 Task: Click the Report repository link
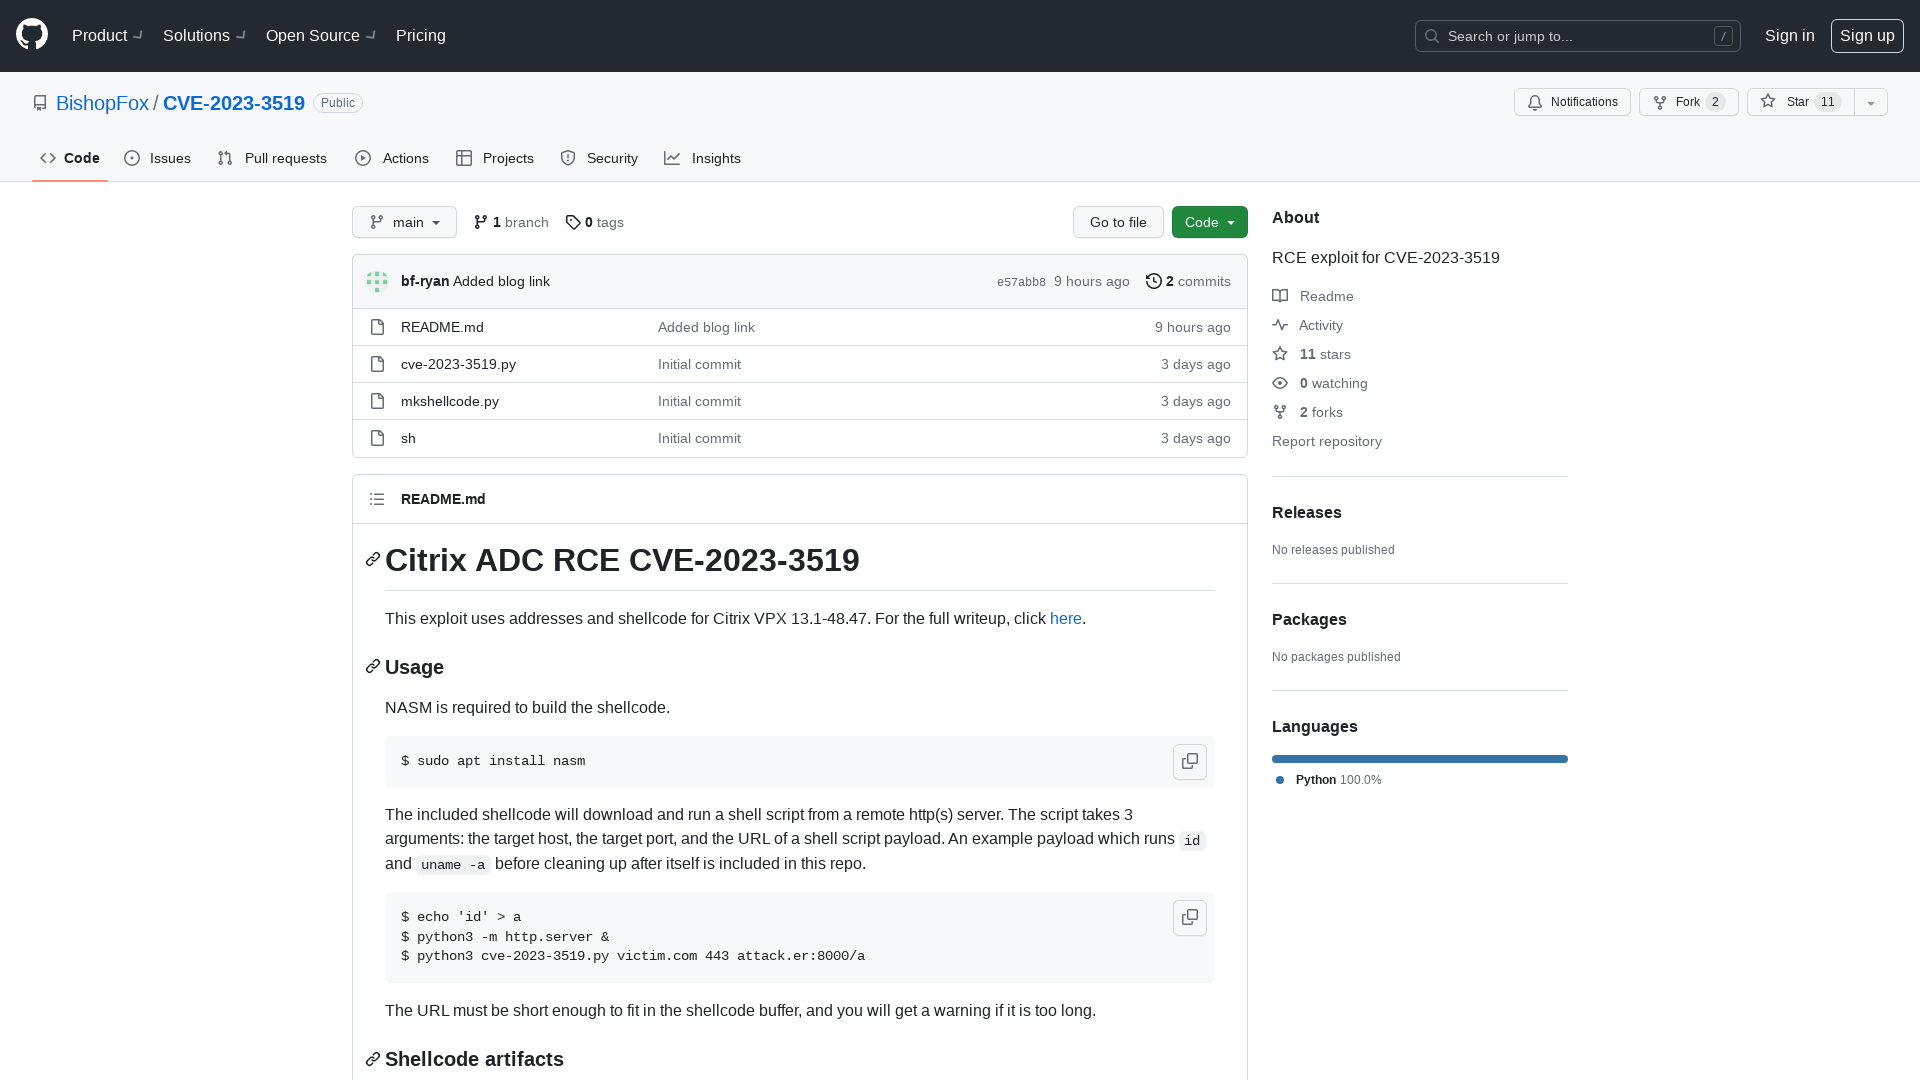(1327, 441)
